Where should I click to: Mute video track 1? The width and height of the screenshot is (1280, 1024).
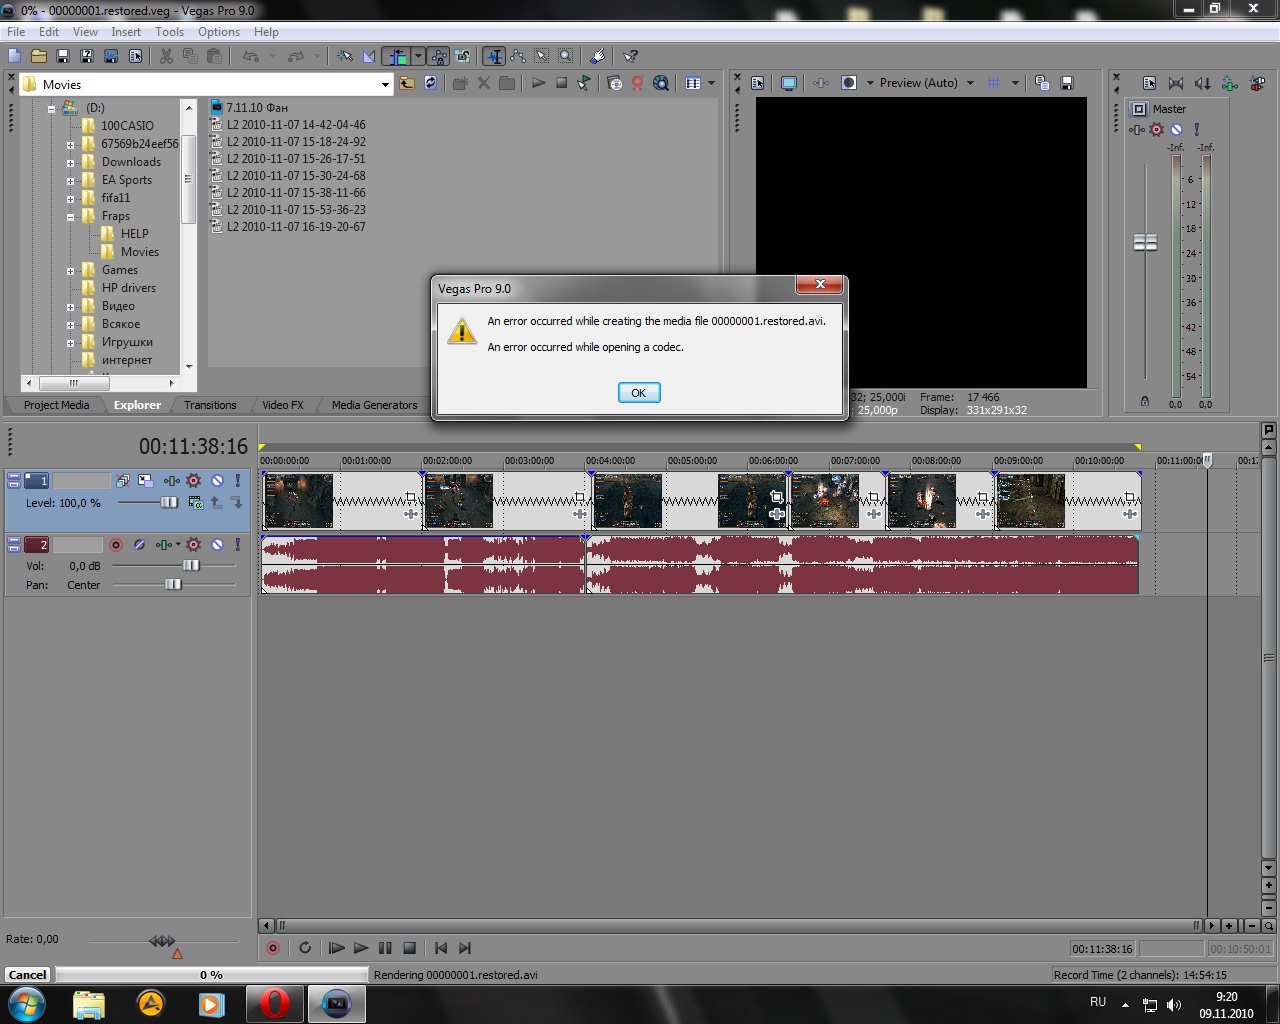coord(217,481)
